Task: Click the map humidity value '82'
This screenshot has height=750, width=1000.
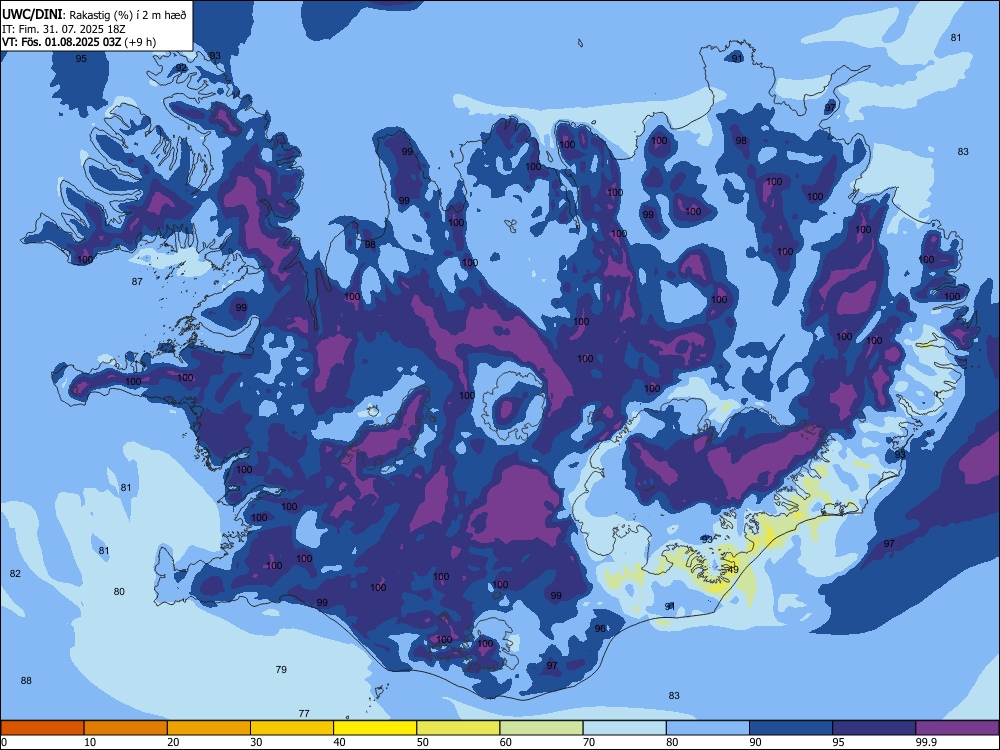Action: click(x=15, y=573)
